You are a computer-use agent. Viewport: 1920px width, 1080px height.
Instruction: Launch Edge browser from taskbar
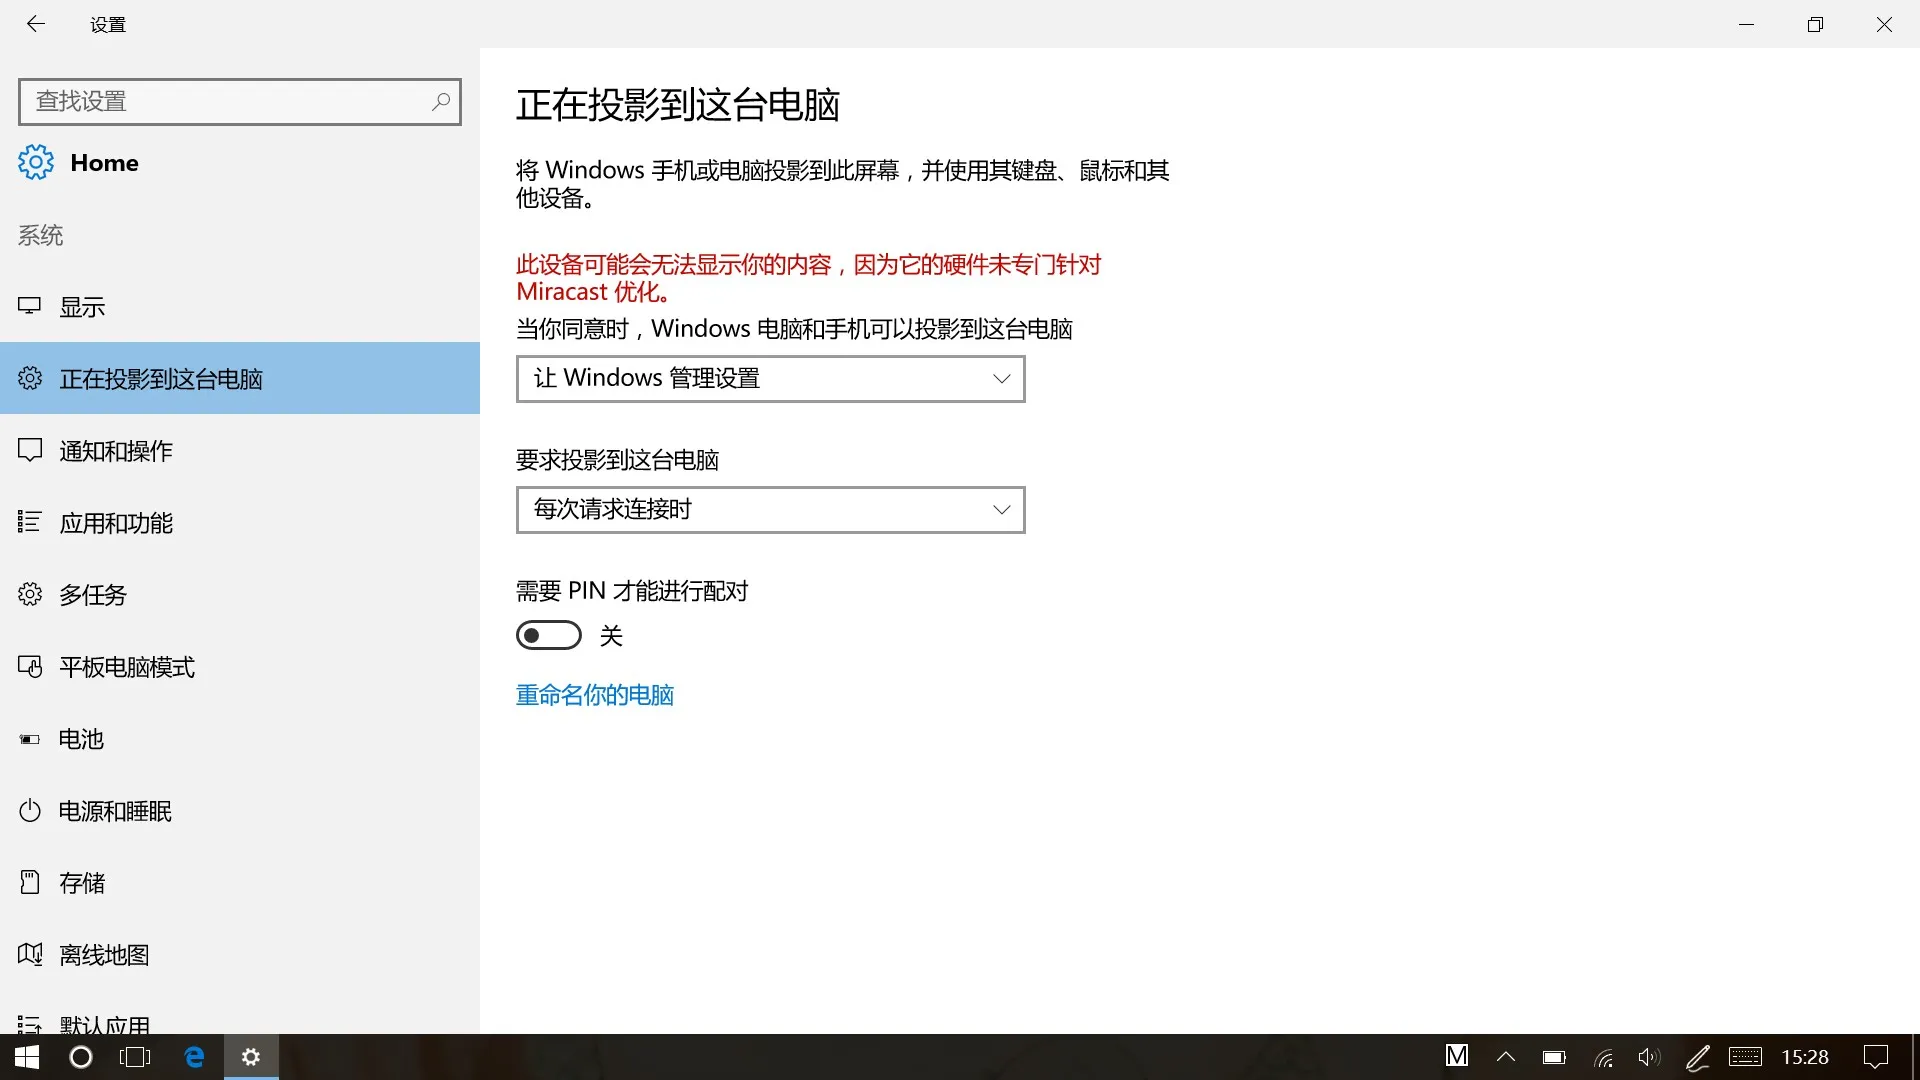pyautogui.click(x=194, y=1057)
